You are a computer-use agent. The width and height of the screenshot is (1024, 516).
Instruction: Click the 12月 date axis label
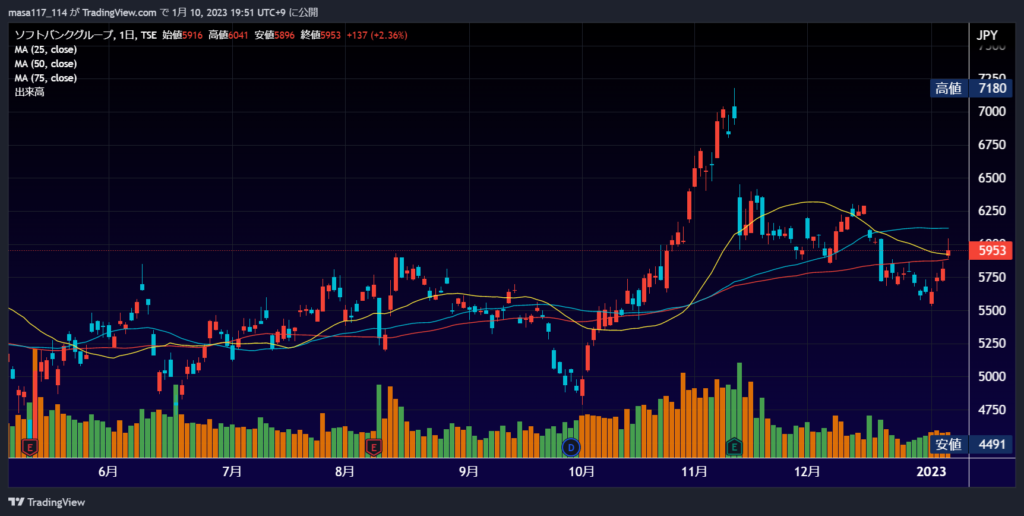click(807, 471)
